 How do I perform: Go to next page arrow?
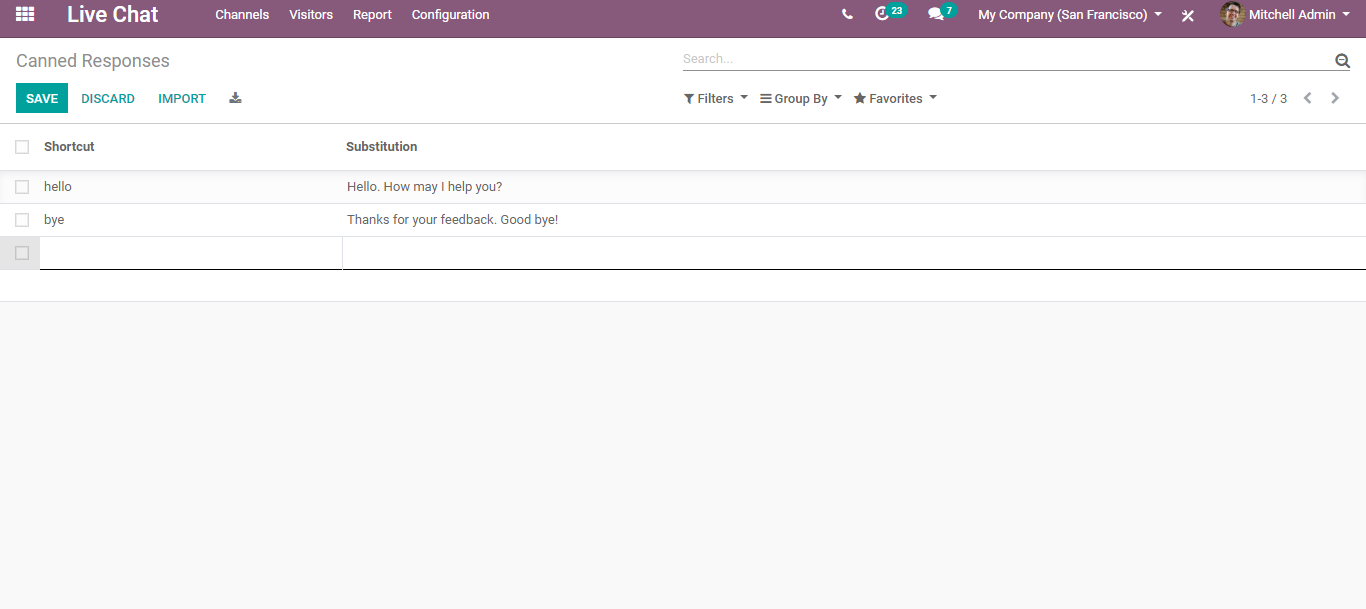(1335, 98)
